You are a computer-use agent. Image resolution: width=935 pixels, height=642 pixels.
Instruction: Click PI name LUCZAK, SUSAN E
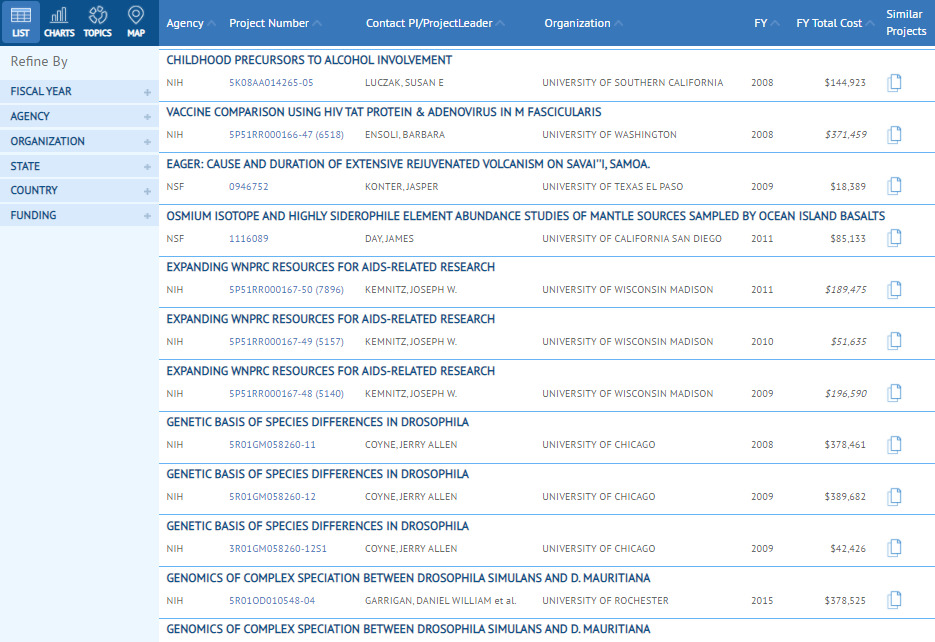click(404, 83)
